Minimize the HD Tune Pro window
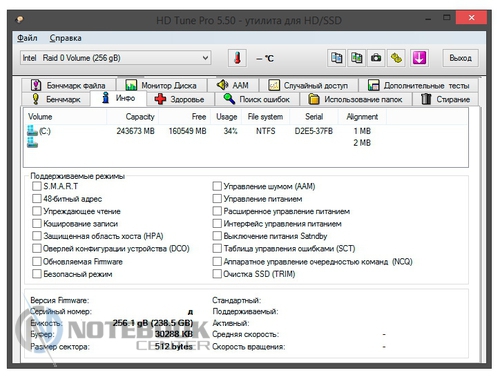The image size is (500, 377). [x=428, y=18]
